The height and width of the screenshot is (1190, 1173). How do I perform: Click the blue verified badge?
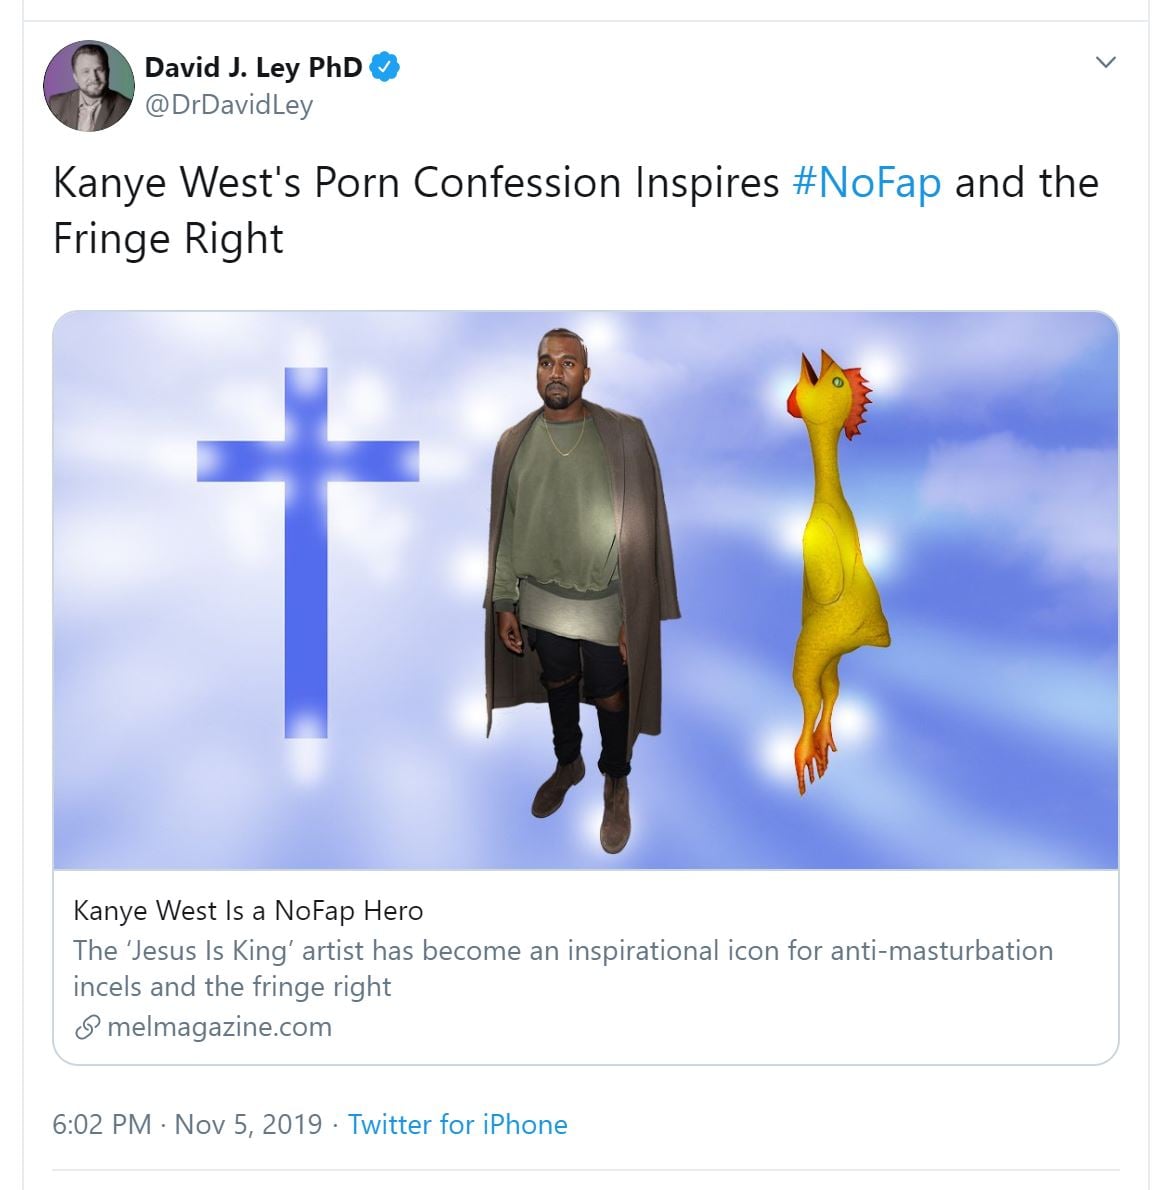[385, 67]
